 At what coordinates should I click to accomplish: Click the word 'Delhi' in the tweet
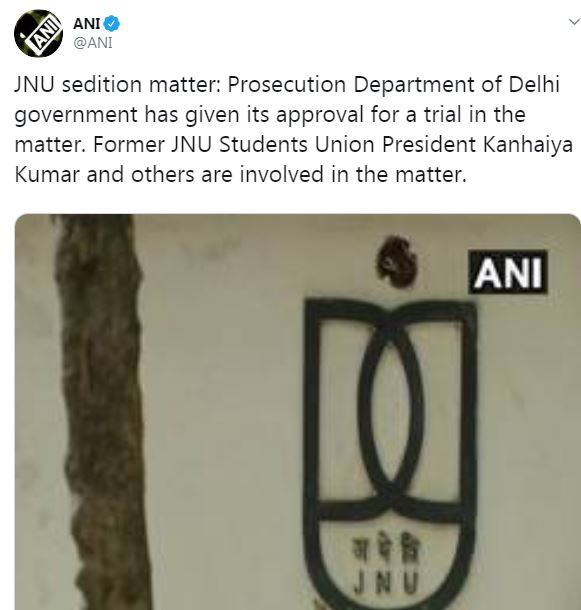coord(534,84)
